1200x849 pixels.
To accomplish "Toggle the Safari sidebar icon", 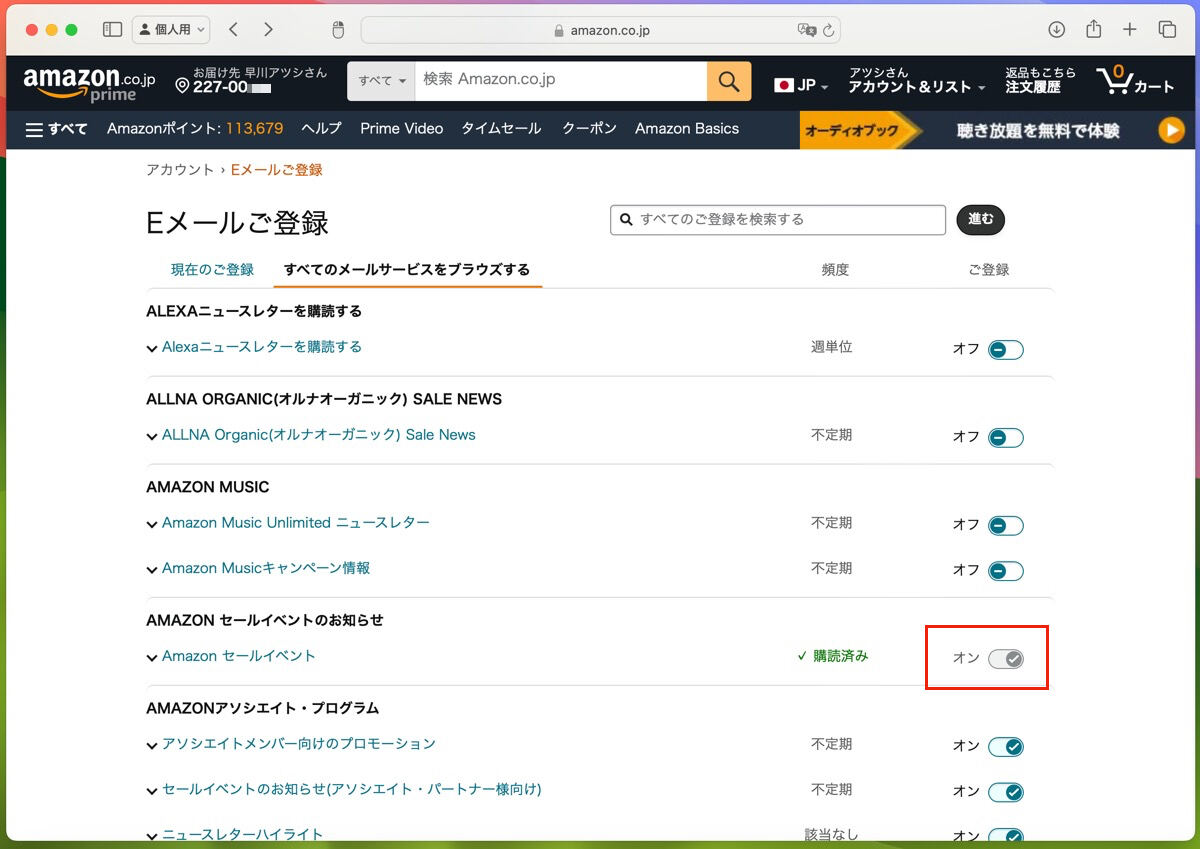I will click(112, 30).
